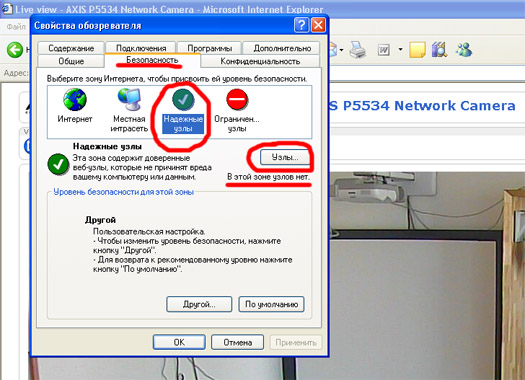Switch to the Программы tab
Viewport: 525px width, 380px height.
210,48
